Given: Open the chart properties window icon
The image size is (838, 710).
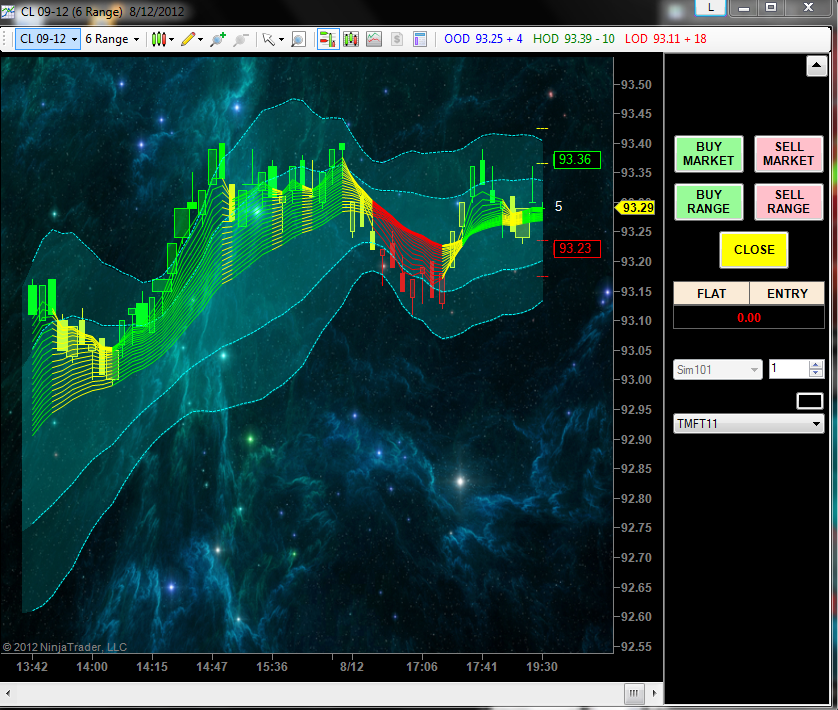Looking at the screenshot, I should 420,39.
